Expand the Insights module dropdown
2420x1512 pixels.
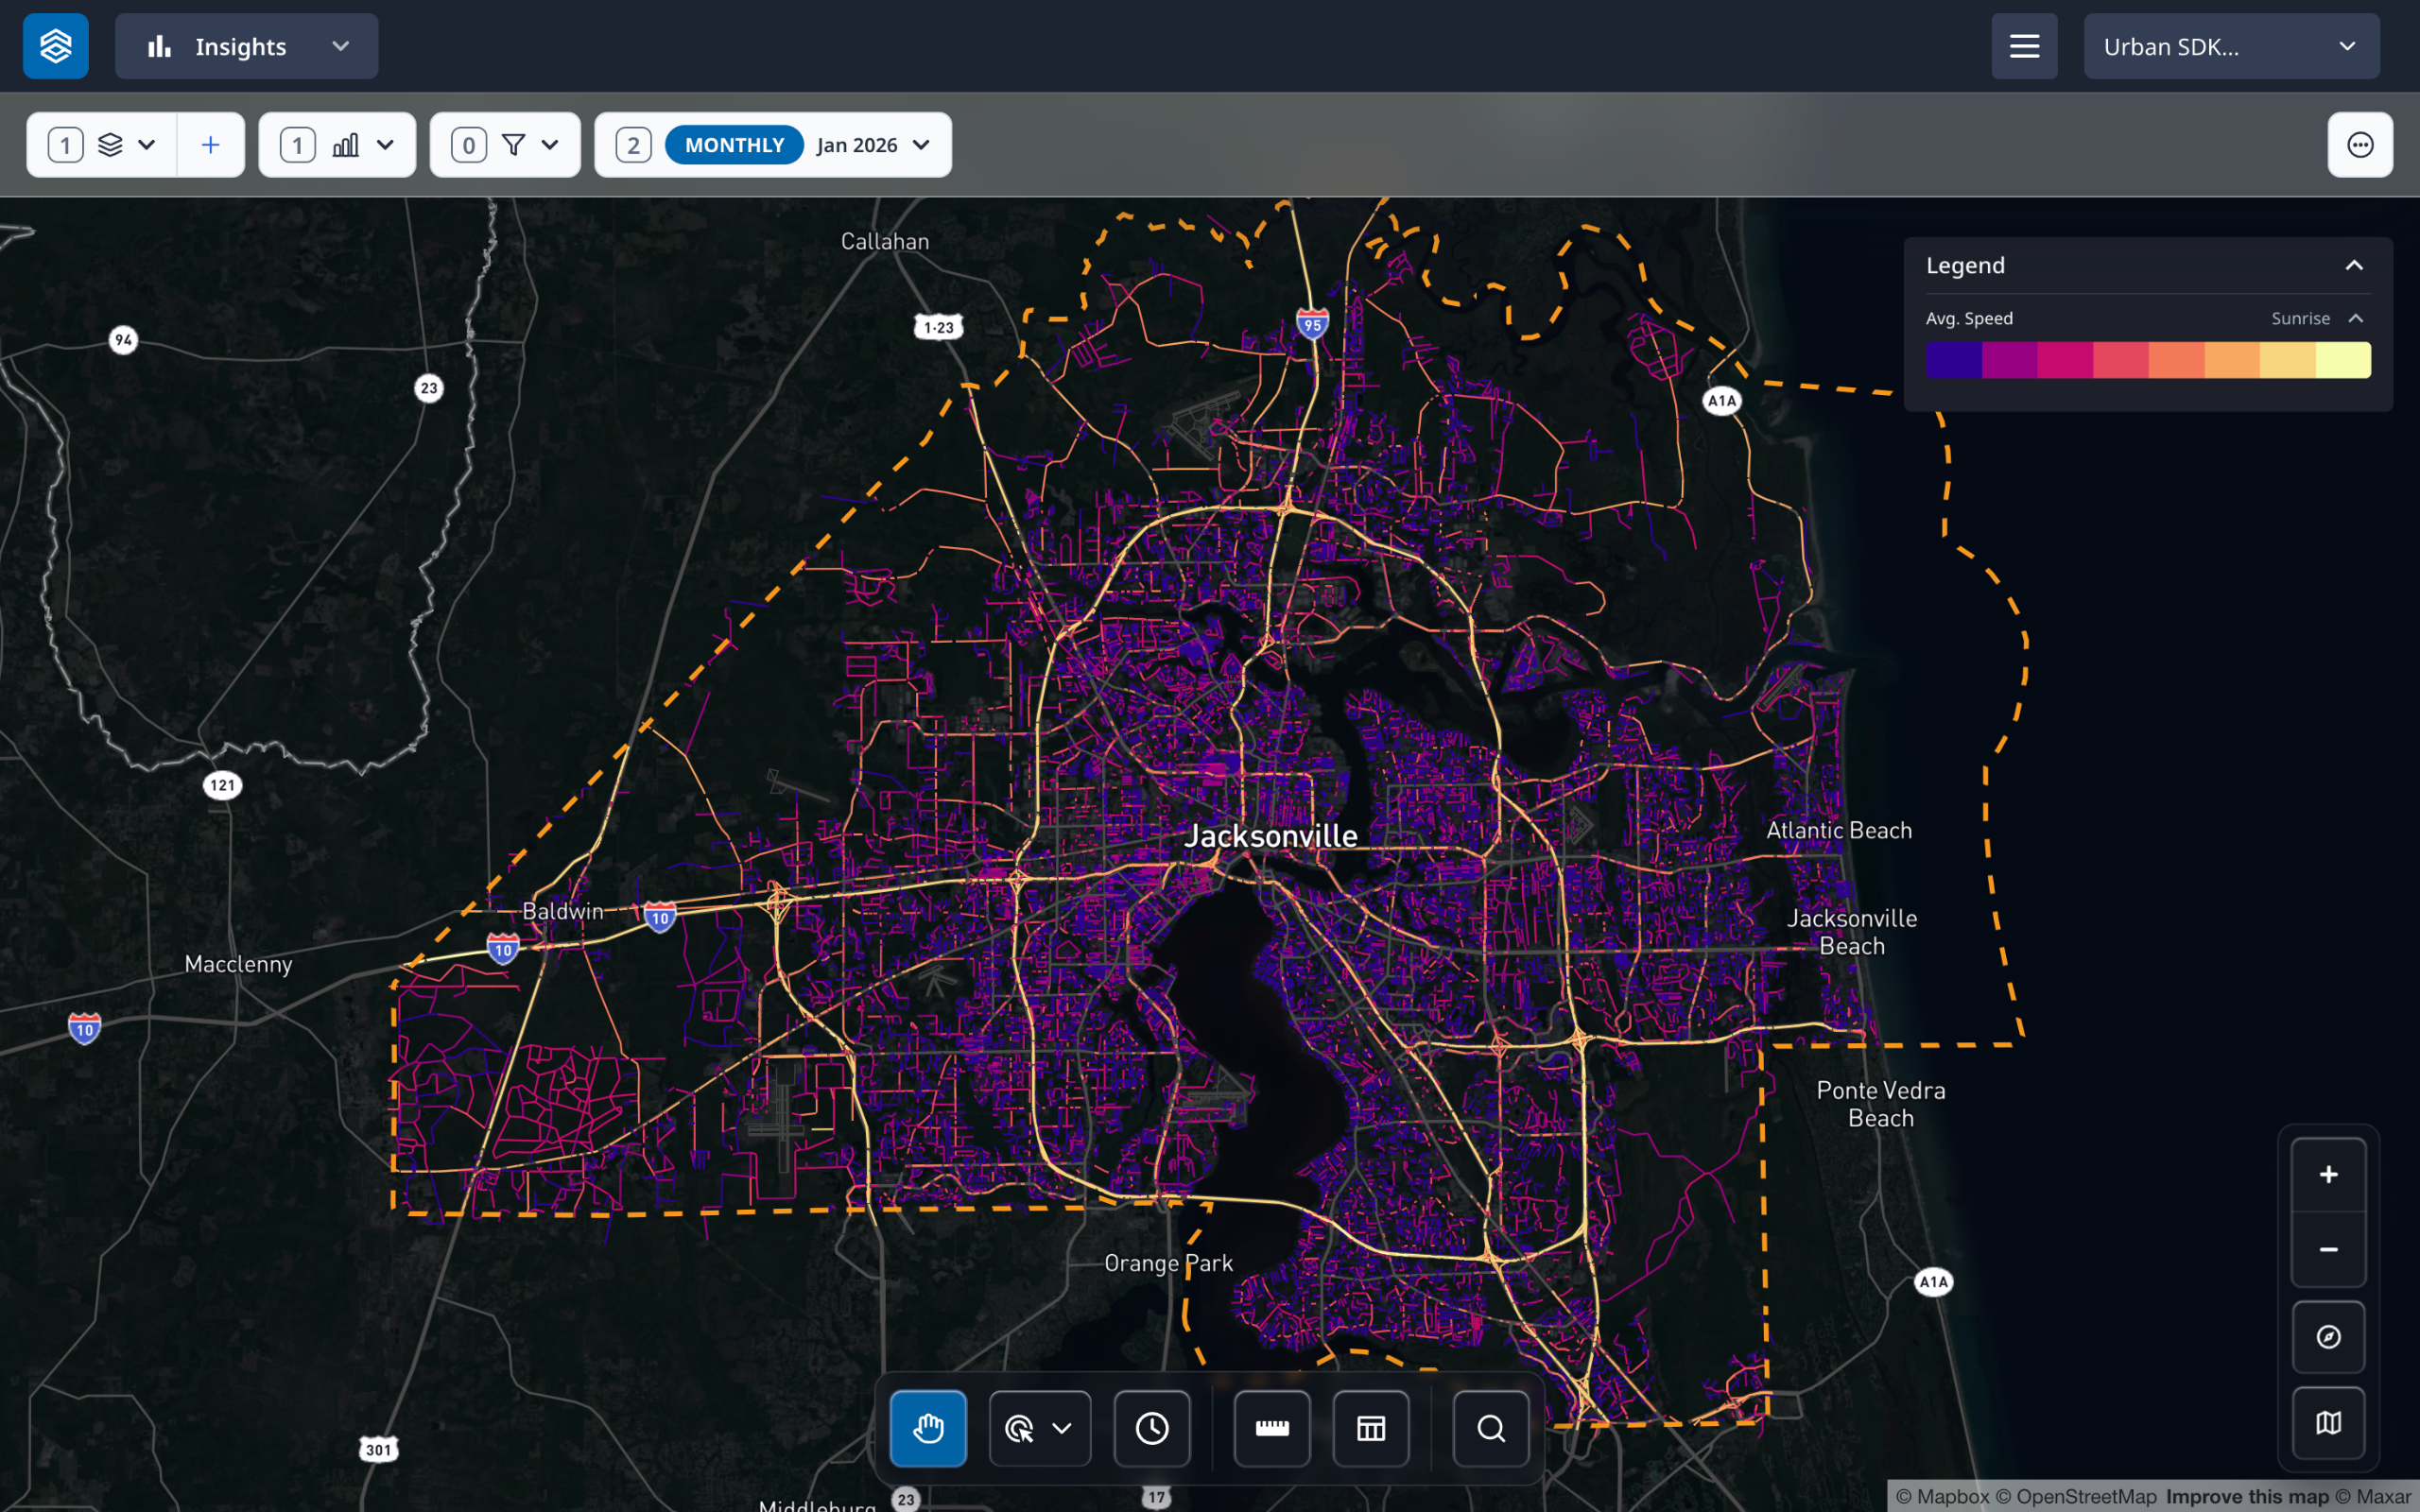246,46
